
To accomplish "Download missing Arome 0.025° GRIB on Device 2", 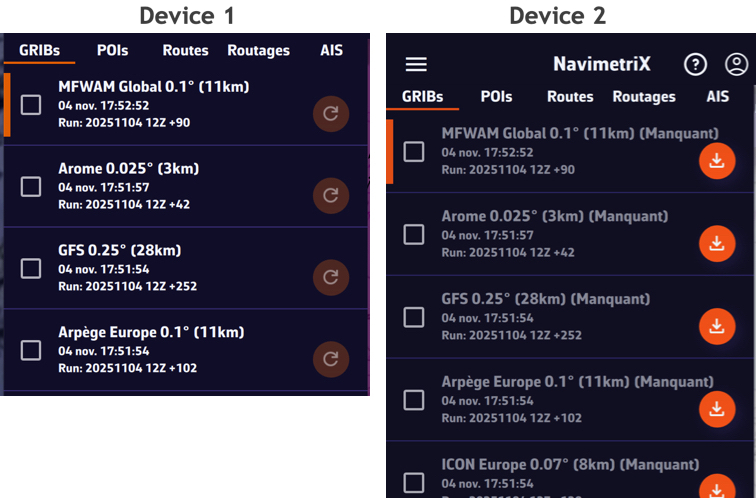I will coord(716,243).
